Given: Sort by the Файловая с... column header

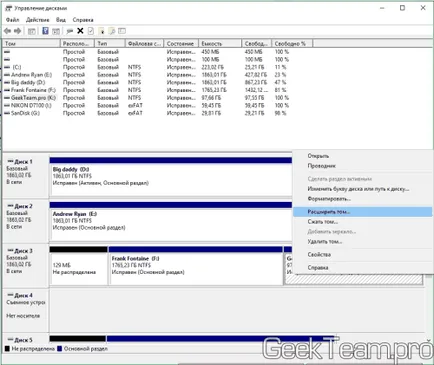Looking at the screenshot, I should click(x=145, y=44).
